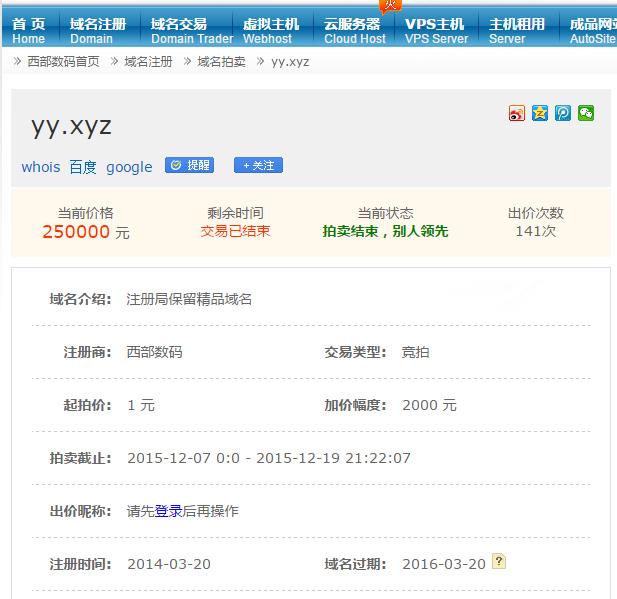Click the 西部数码首页 breadcrumb
617x599 pixels.
point(63,62)
